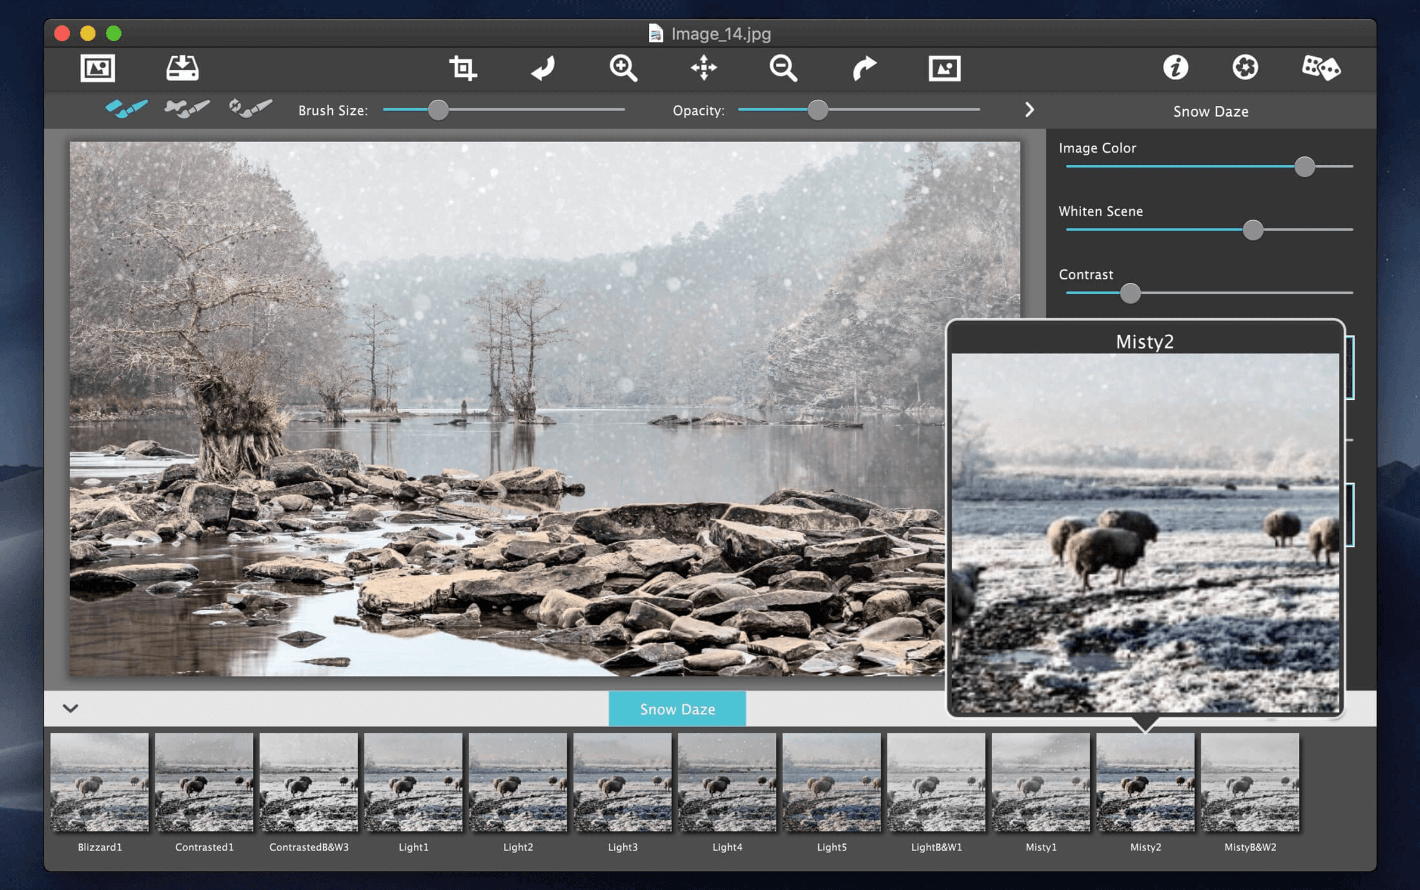
Task: Zoom in using the magnifier plus icon
Action: tap(624, 68)
